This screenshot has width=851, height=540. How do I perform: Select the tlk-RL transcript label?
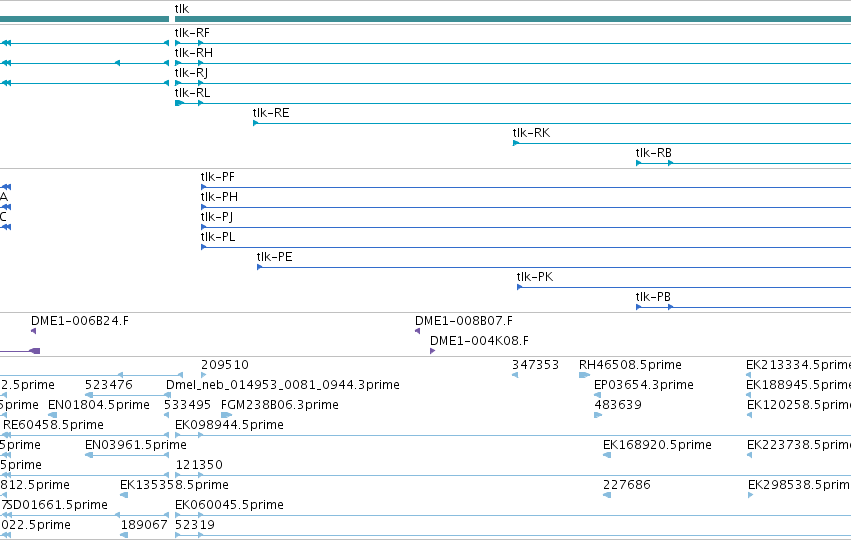coord(192,93)
